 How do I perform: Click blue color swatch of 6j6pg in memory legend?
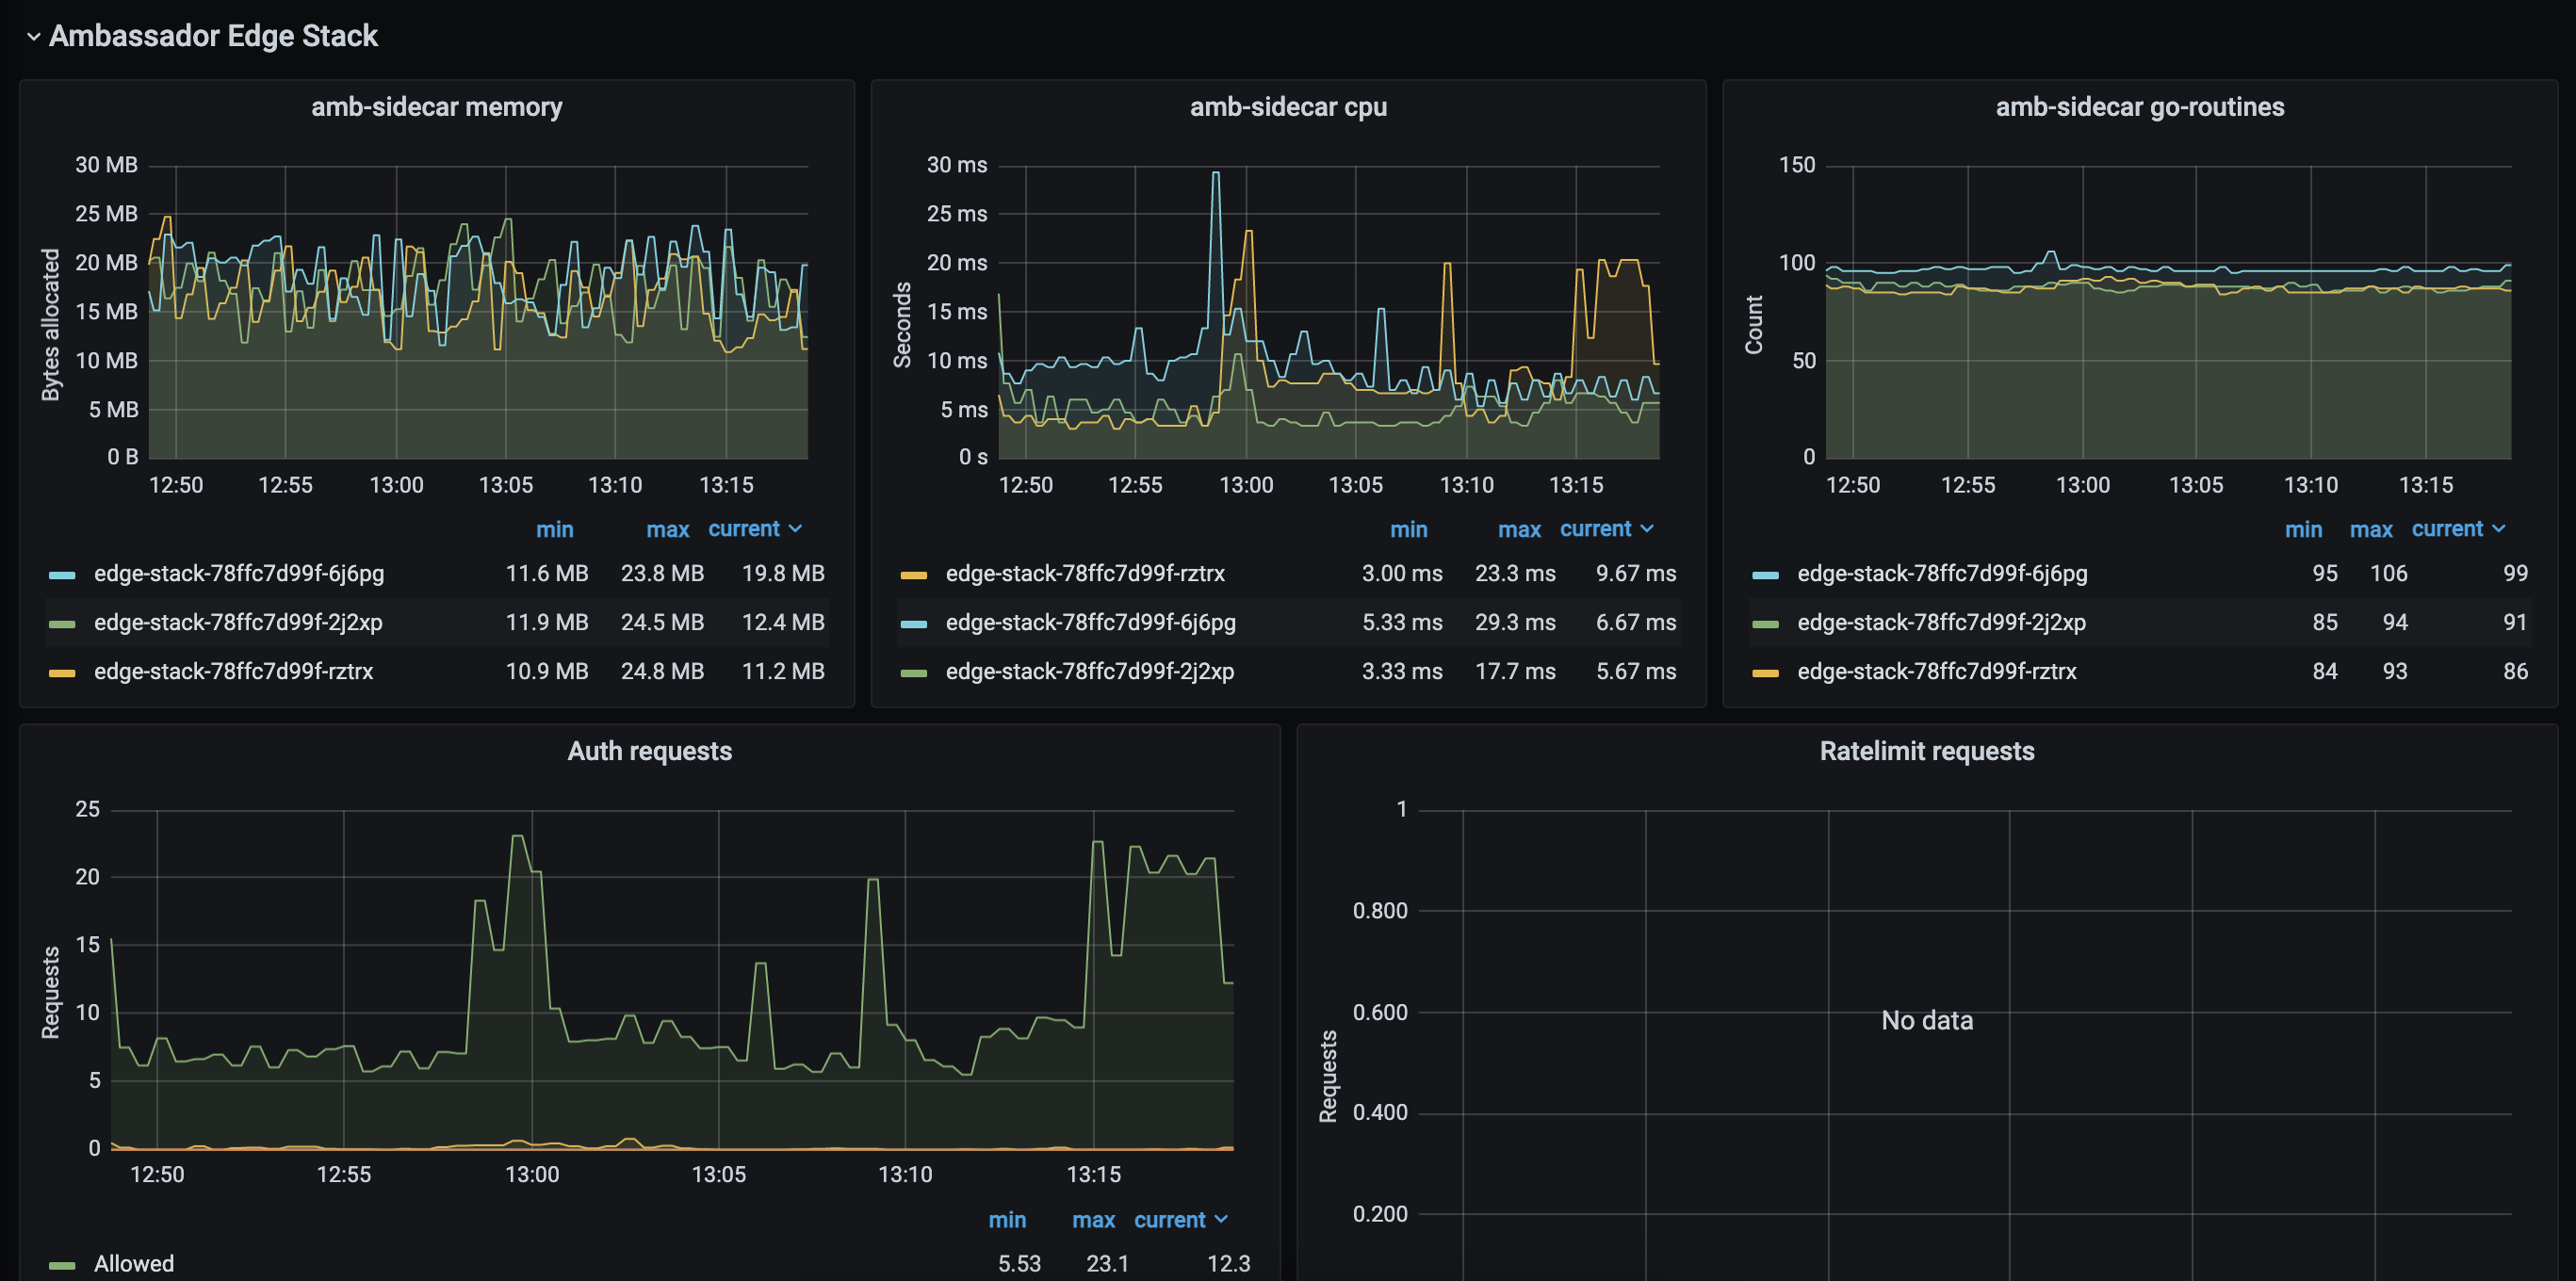(62, 575)
